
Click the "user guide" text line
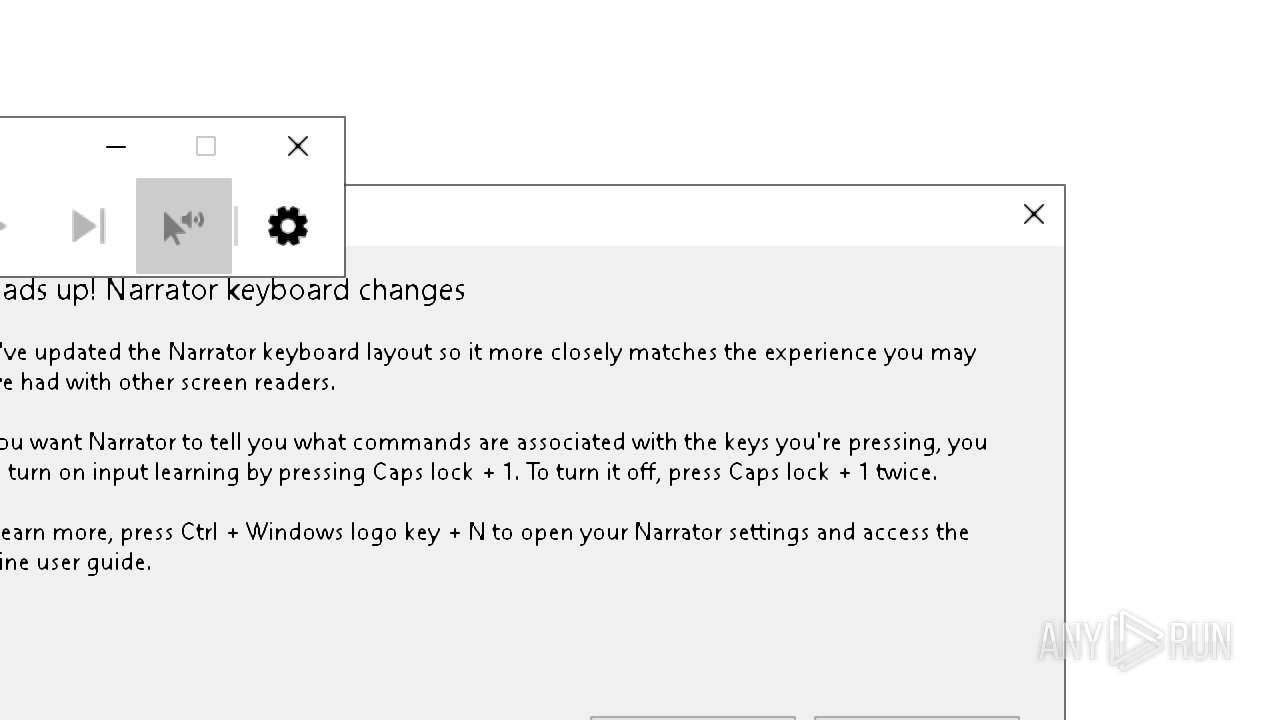(x=76, y=562)
